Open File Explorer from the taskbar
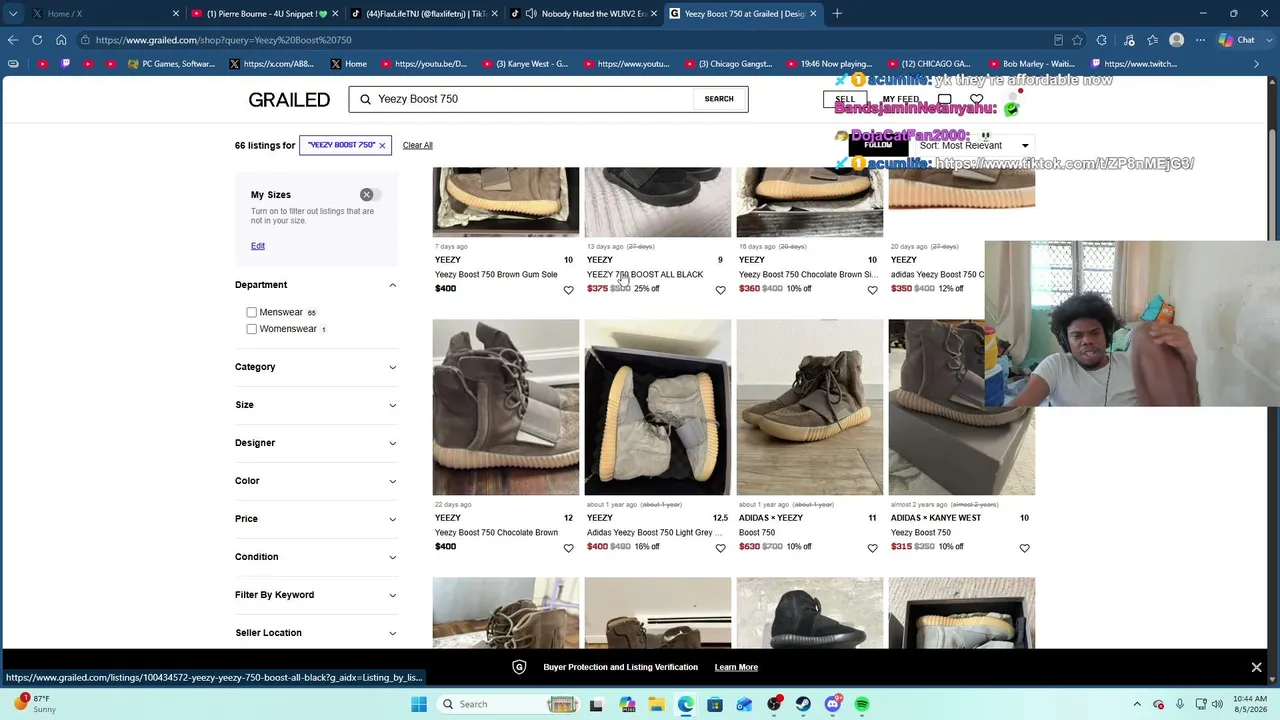Image resolution: width=1280 pixels, height=720 pixels. click(656, 704)
